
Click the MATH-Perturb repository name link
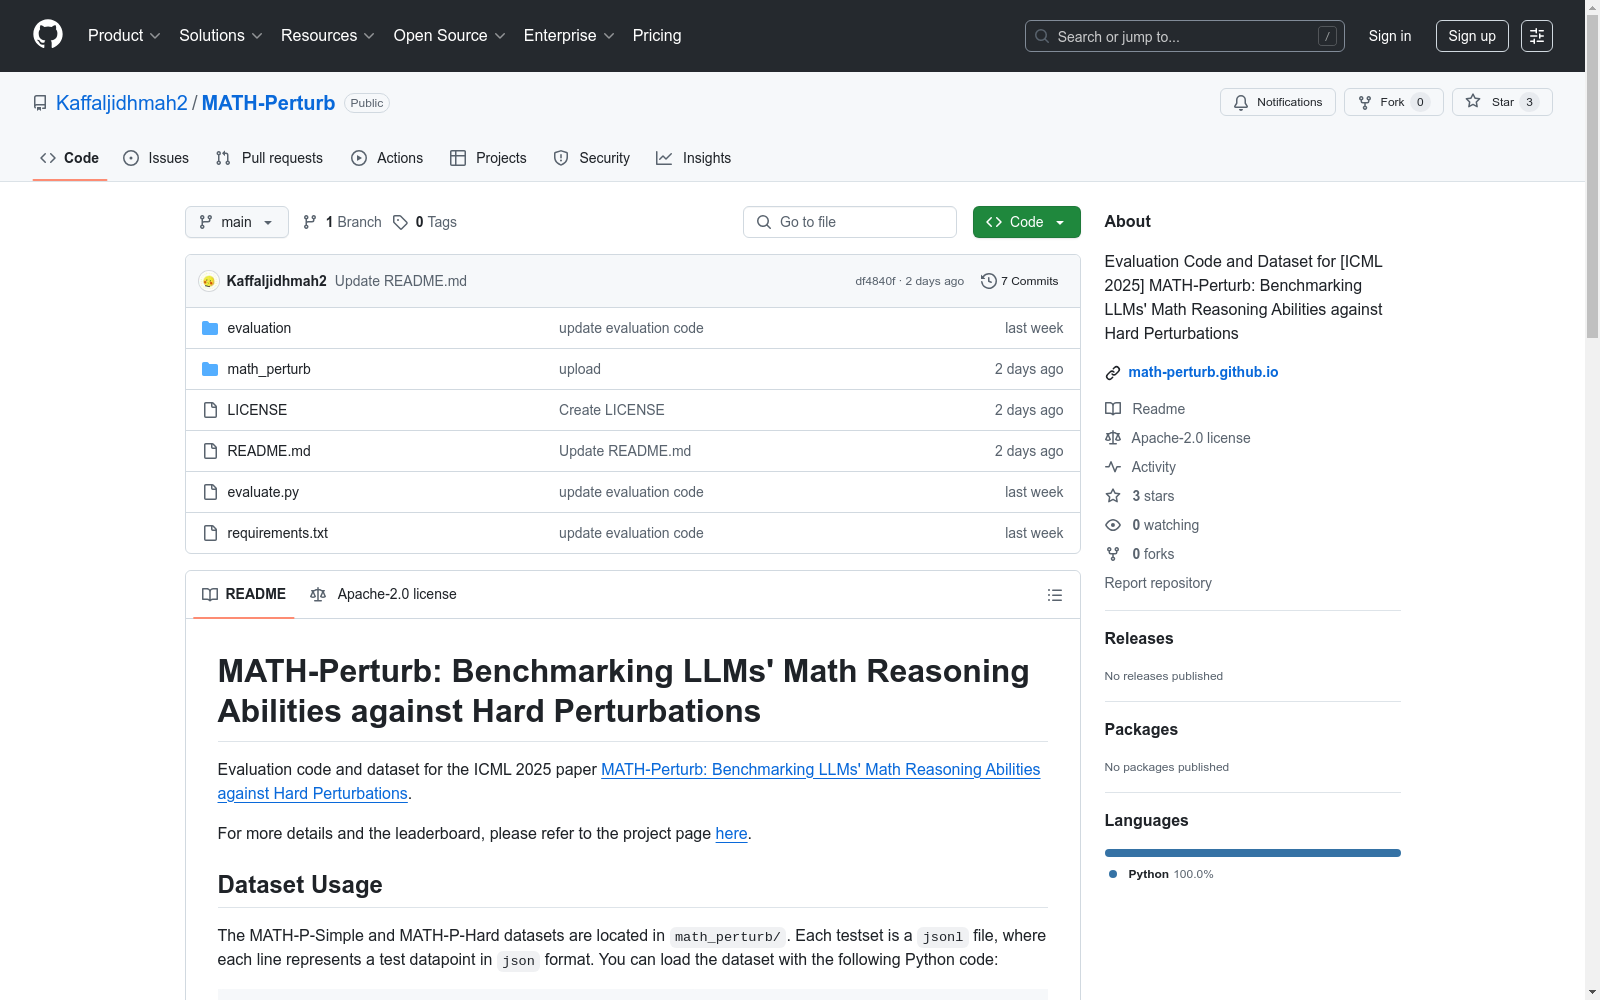268,103
